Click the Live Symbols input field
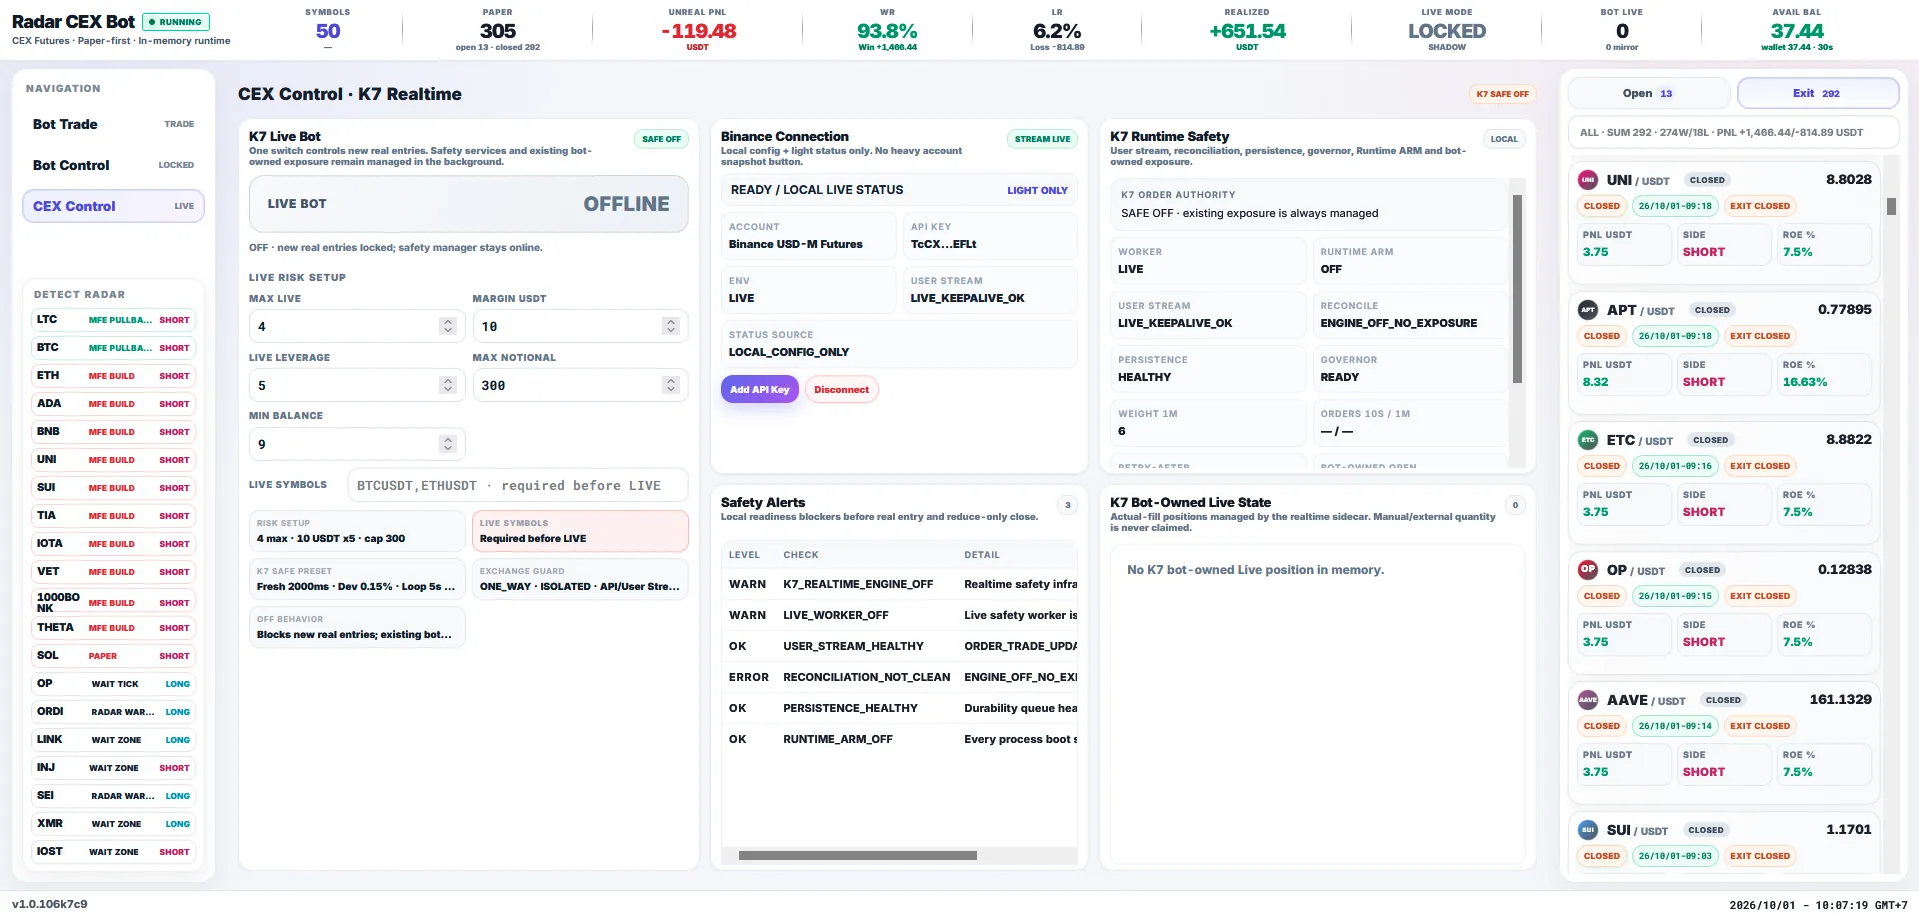Screen dimensions: 1919x915 coord(518,485)
